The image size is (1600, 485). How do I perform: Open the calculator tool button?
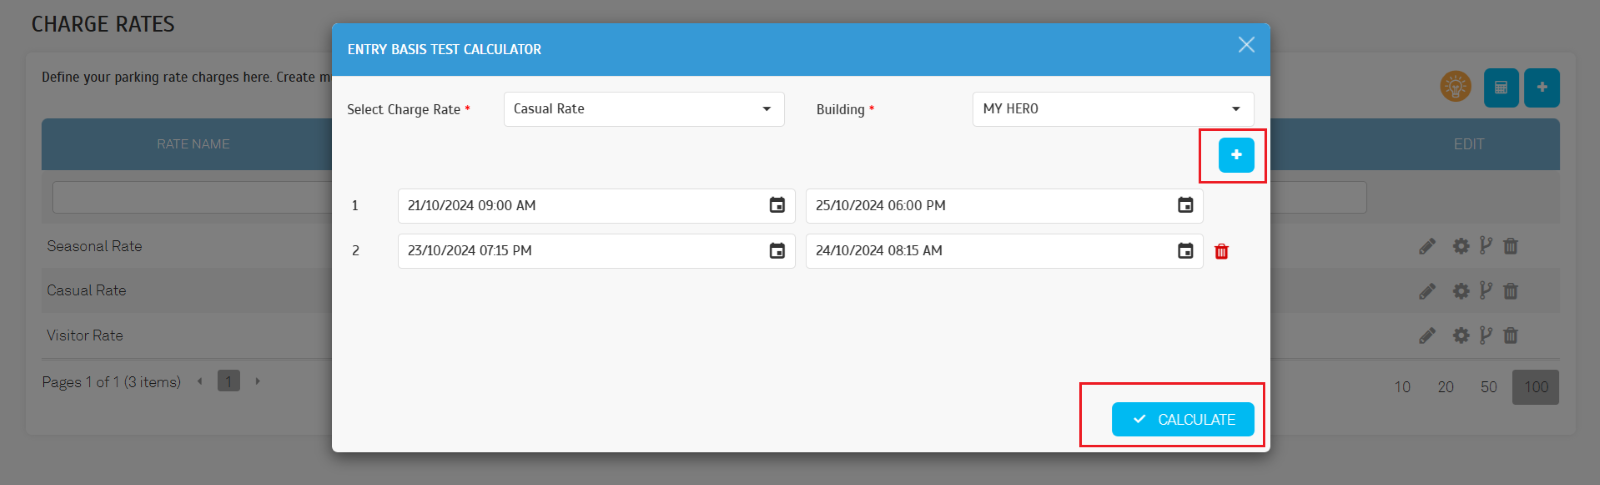click(1501, 88)
